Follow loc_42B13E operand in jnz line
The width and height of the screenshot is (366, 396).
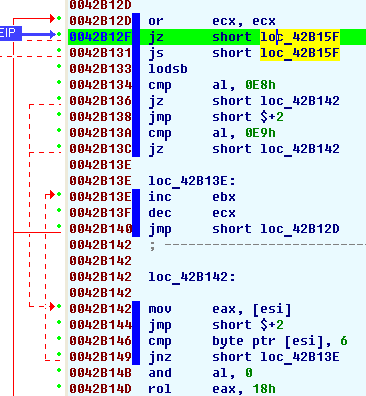[x=300, y=357]
